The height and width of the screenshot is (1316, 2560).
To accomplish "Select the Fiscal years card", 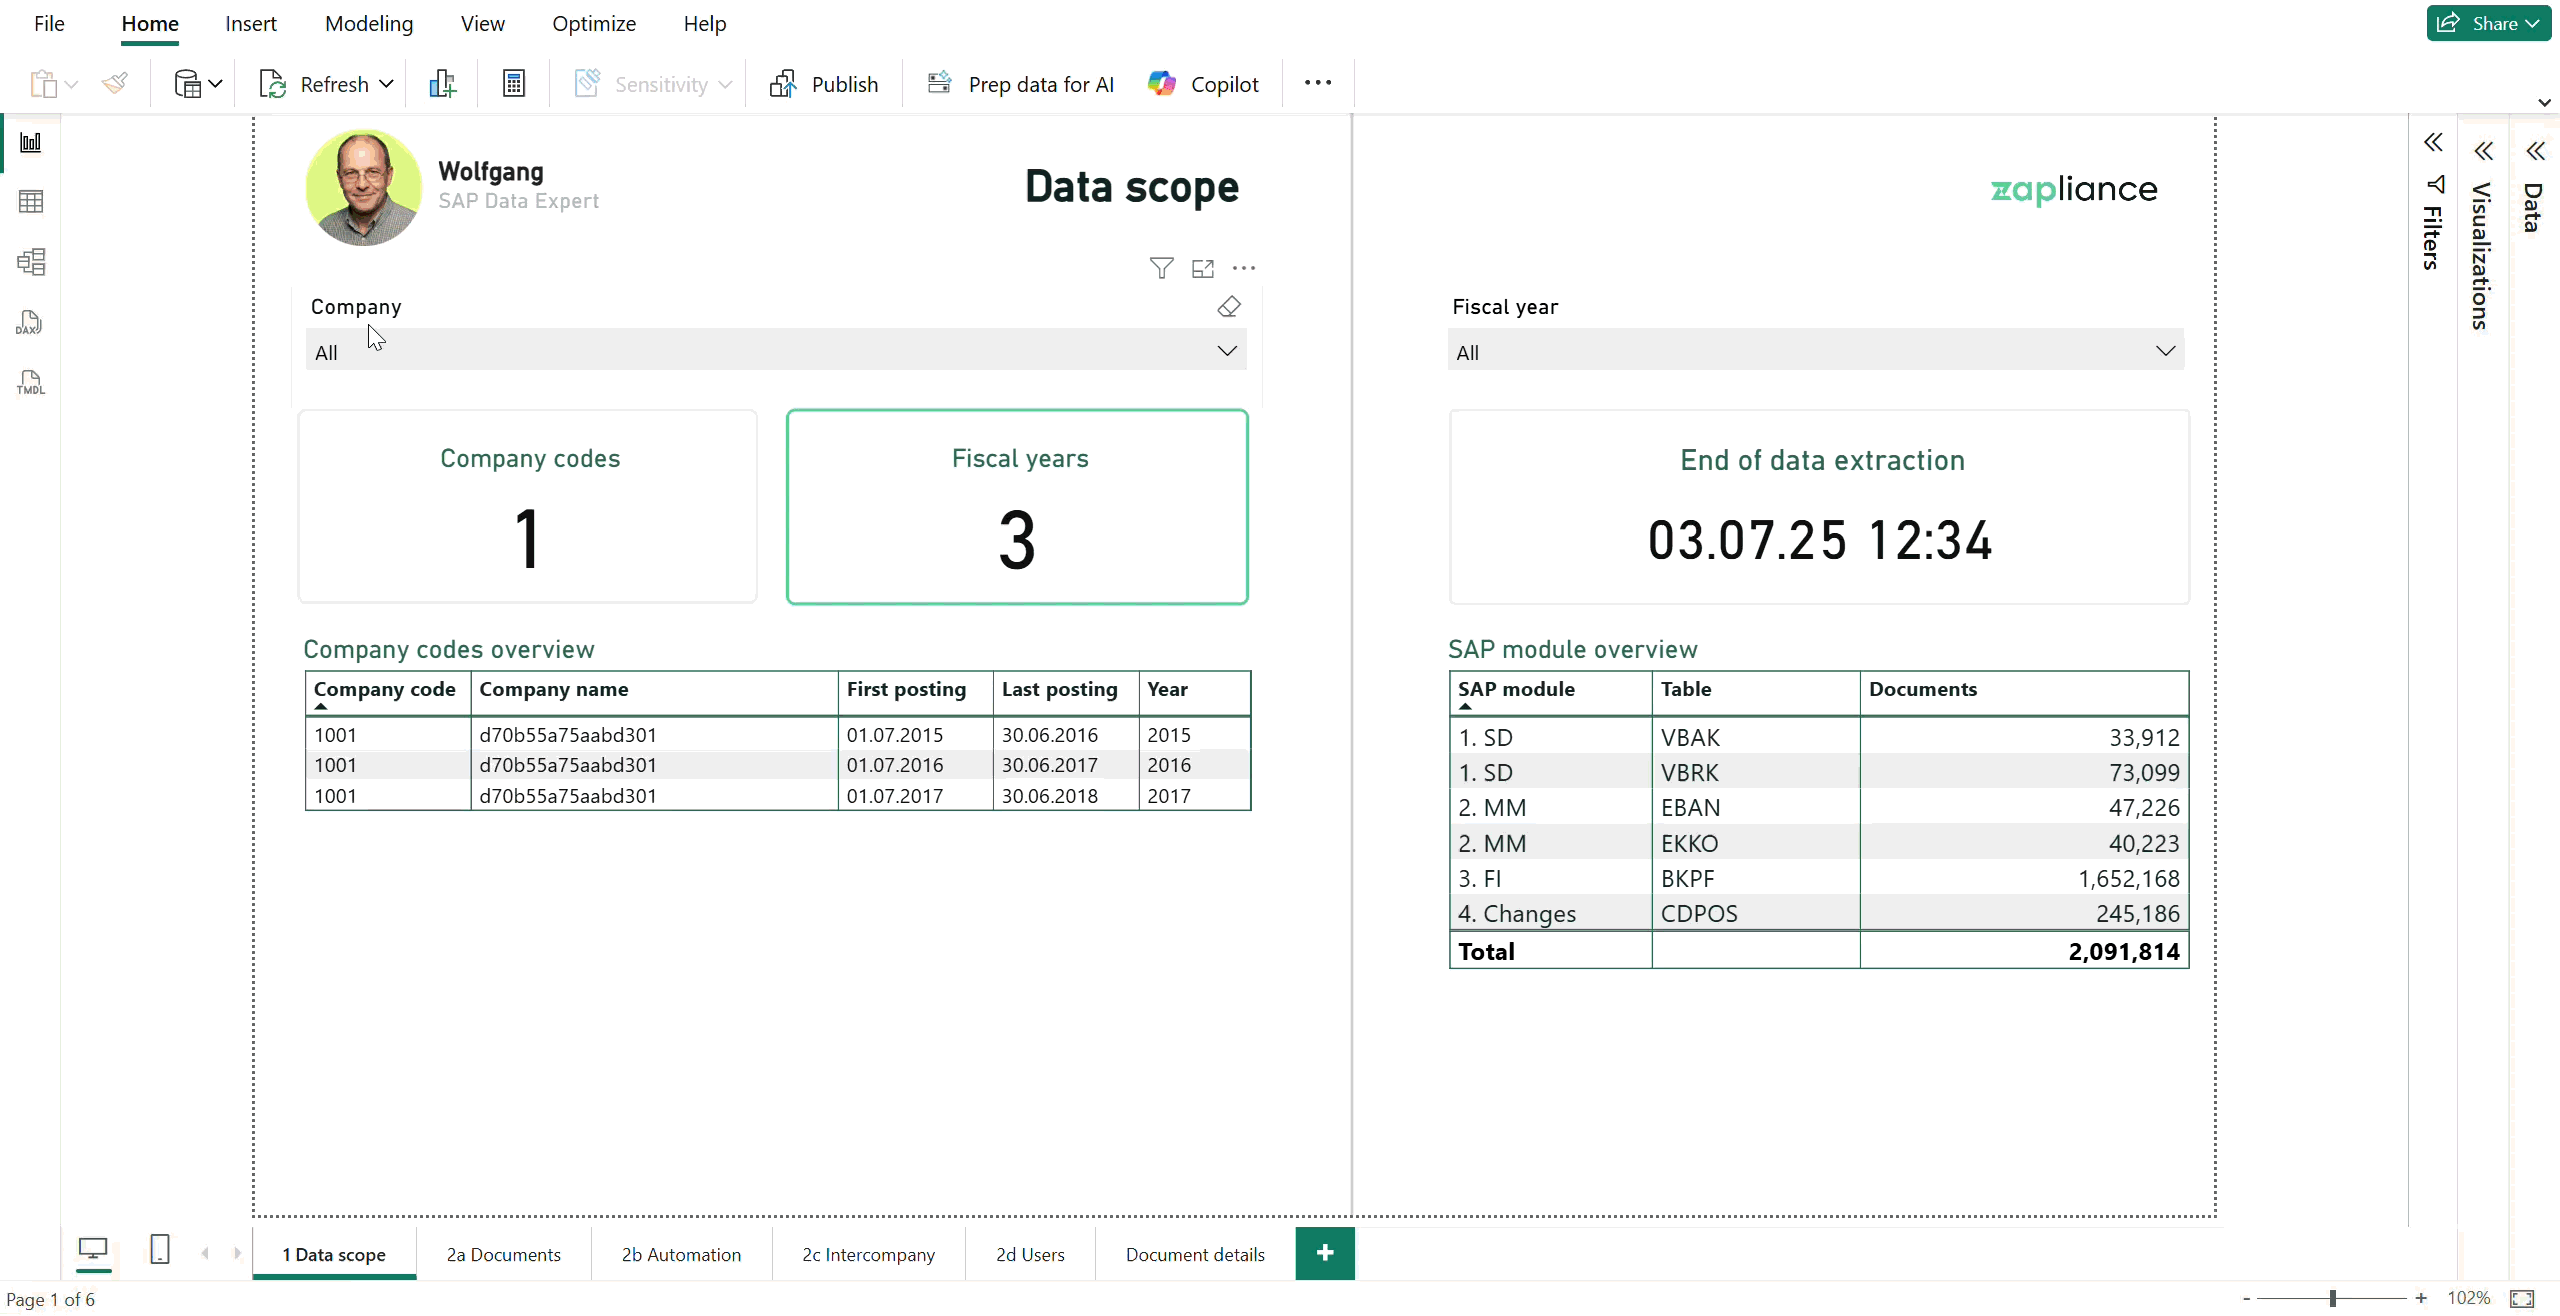I will [1017, 506].
